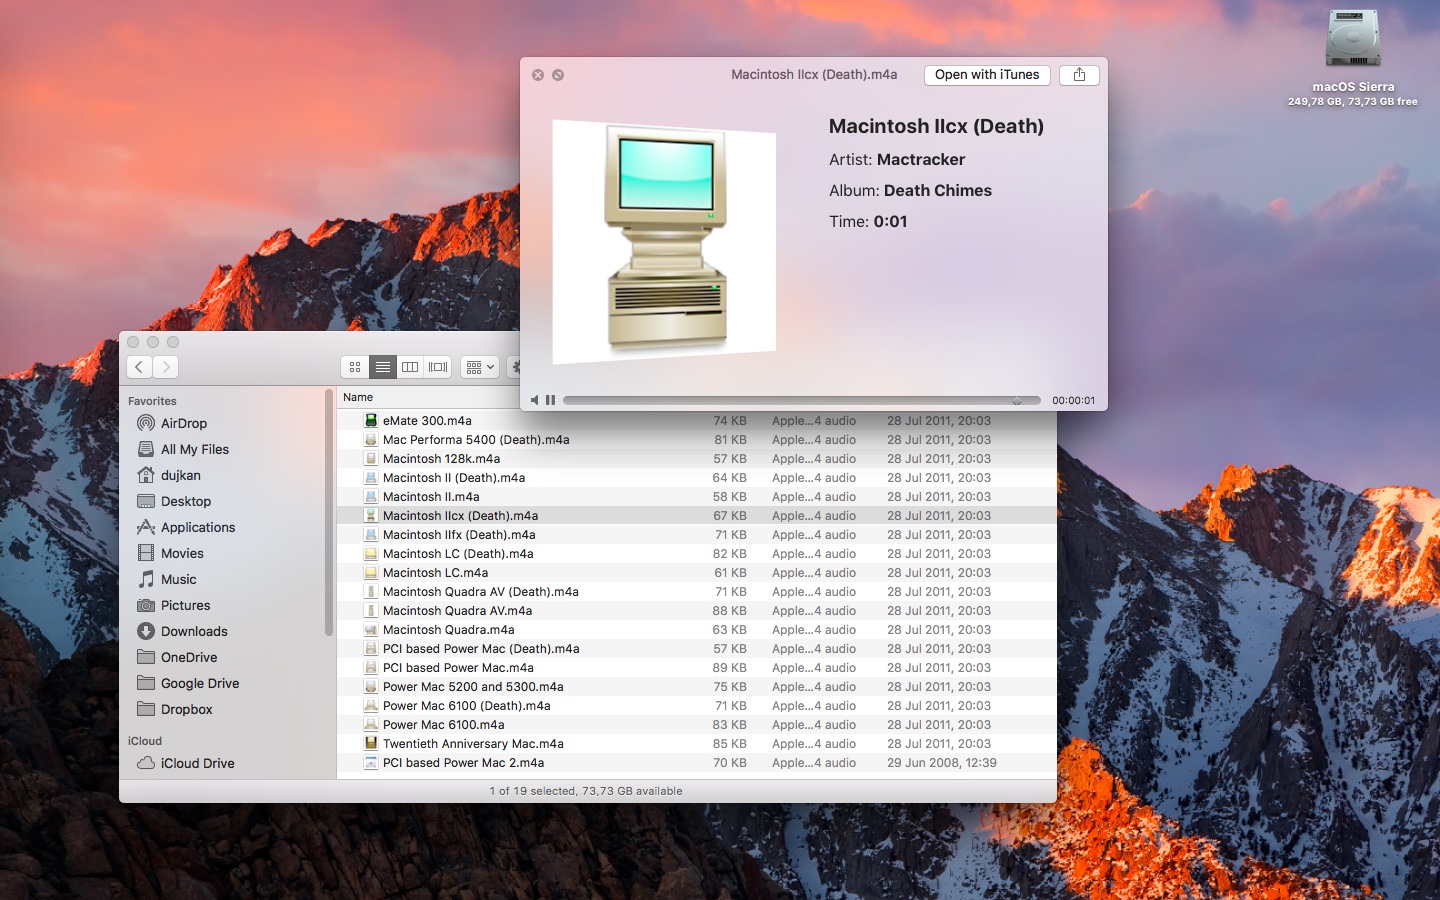Switch Finder to list view
1440x900 pixels.
coord(383,367)
